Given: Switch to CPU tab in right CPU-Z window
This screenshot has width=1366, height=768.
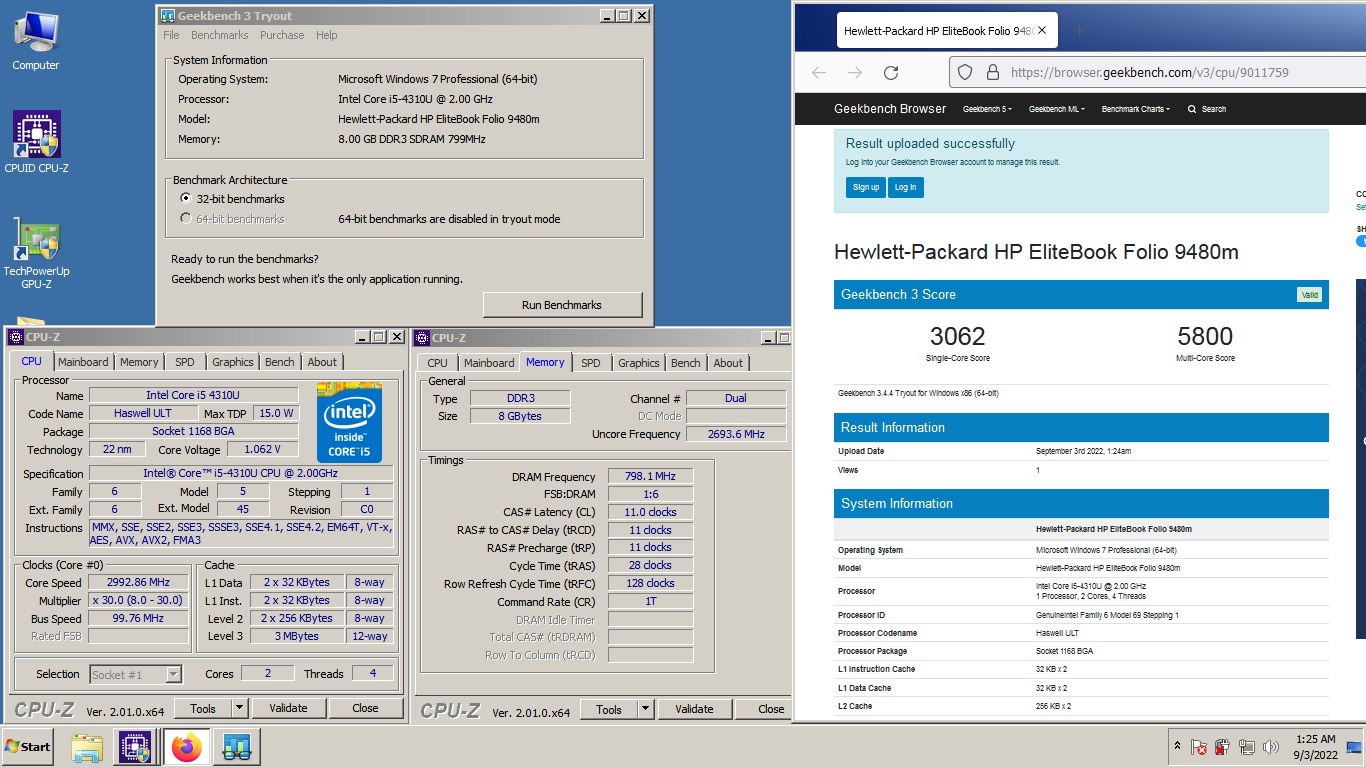Looking at the screenshot, I should tap(438, 363).
